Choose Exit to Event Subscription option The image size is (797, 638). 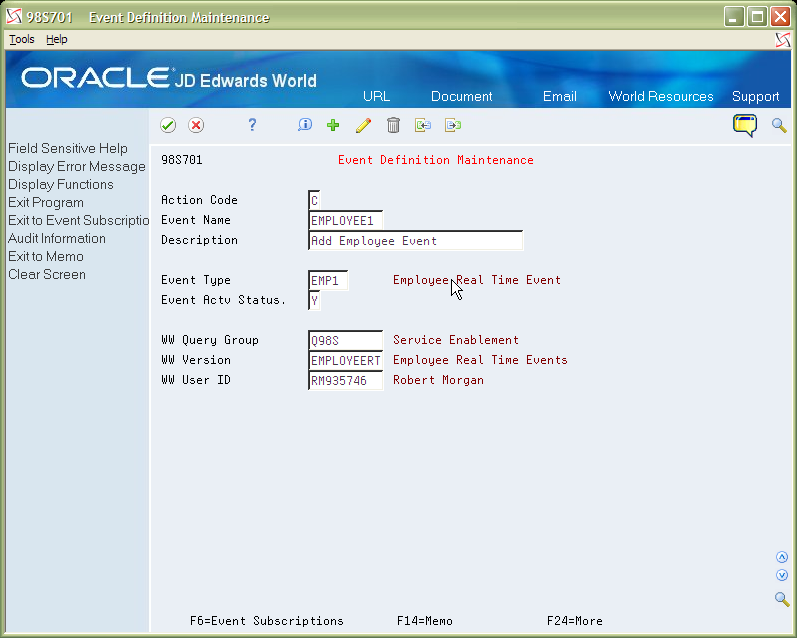(x=78, y=220)
